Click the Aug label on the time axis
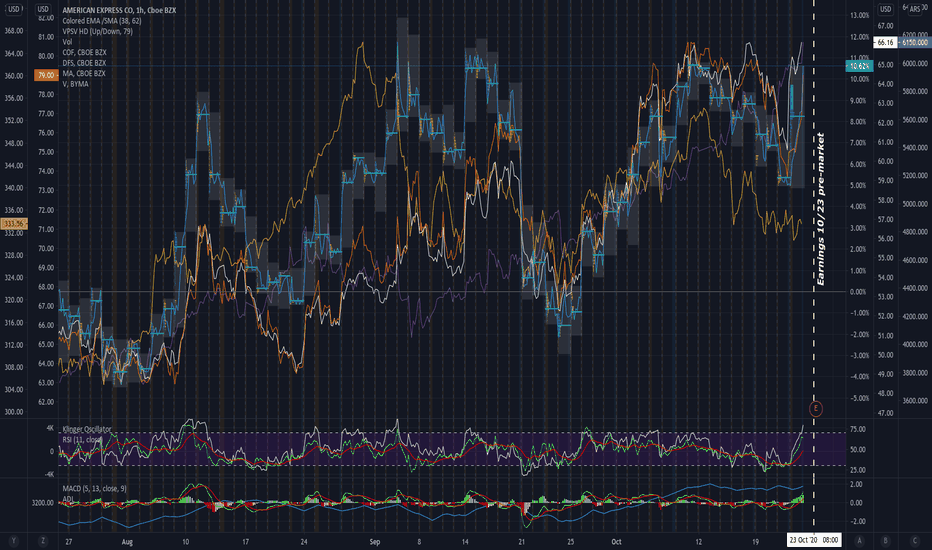 pos(127,542)
